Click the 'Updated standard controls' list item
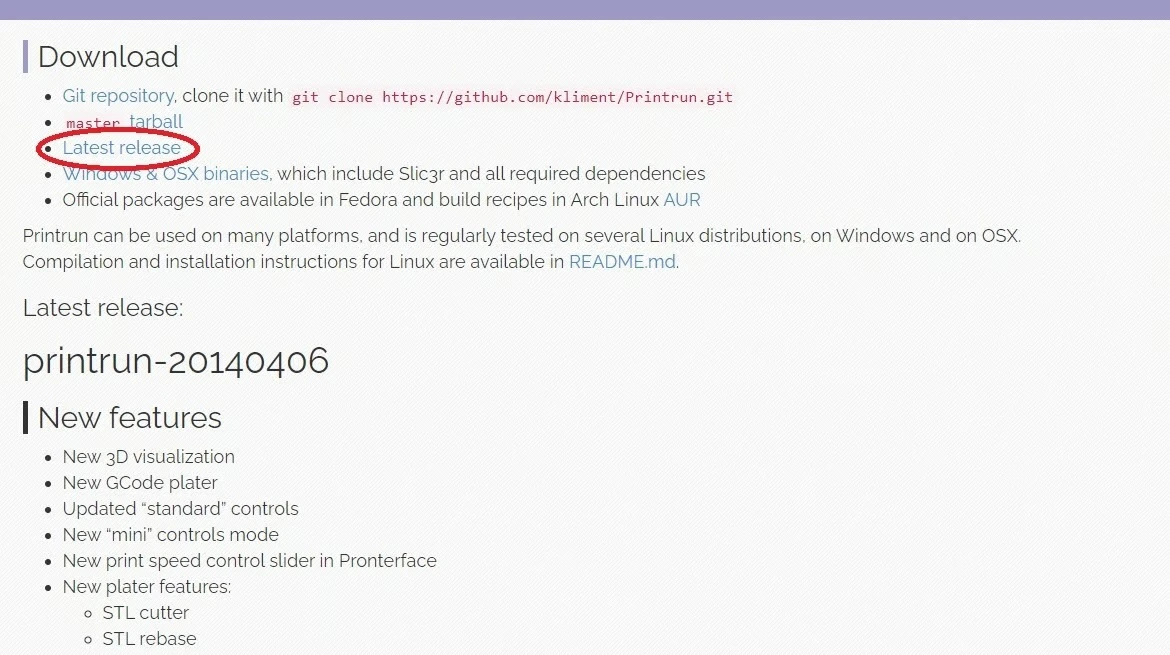The height and width of the screenshot is (655, 1170). coord(181,509)
